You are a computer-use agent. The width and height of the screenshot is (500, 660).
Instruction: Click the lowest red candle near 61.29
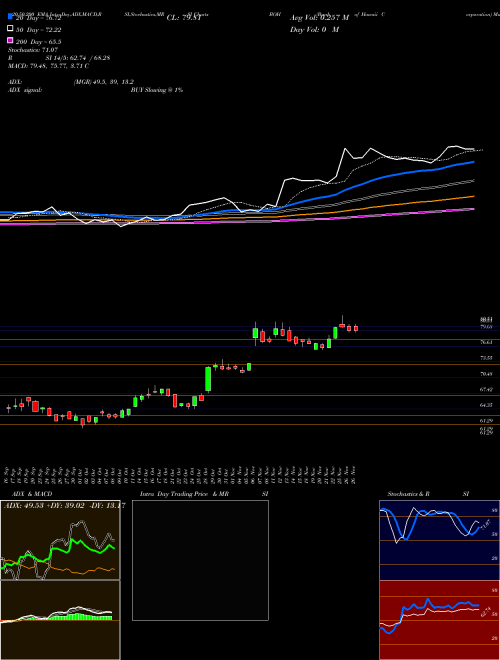83,422
